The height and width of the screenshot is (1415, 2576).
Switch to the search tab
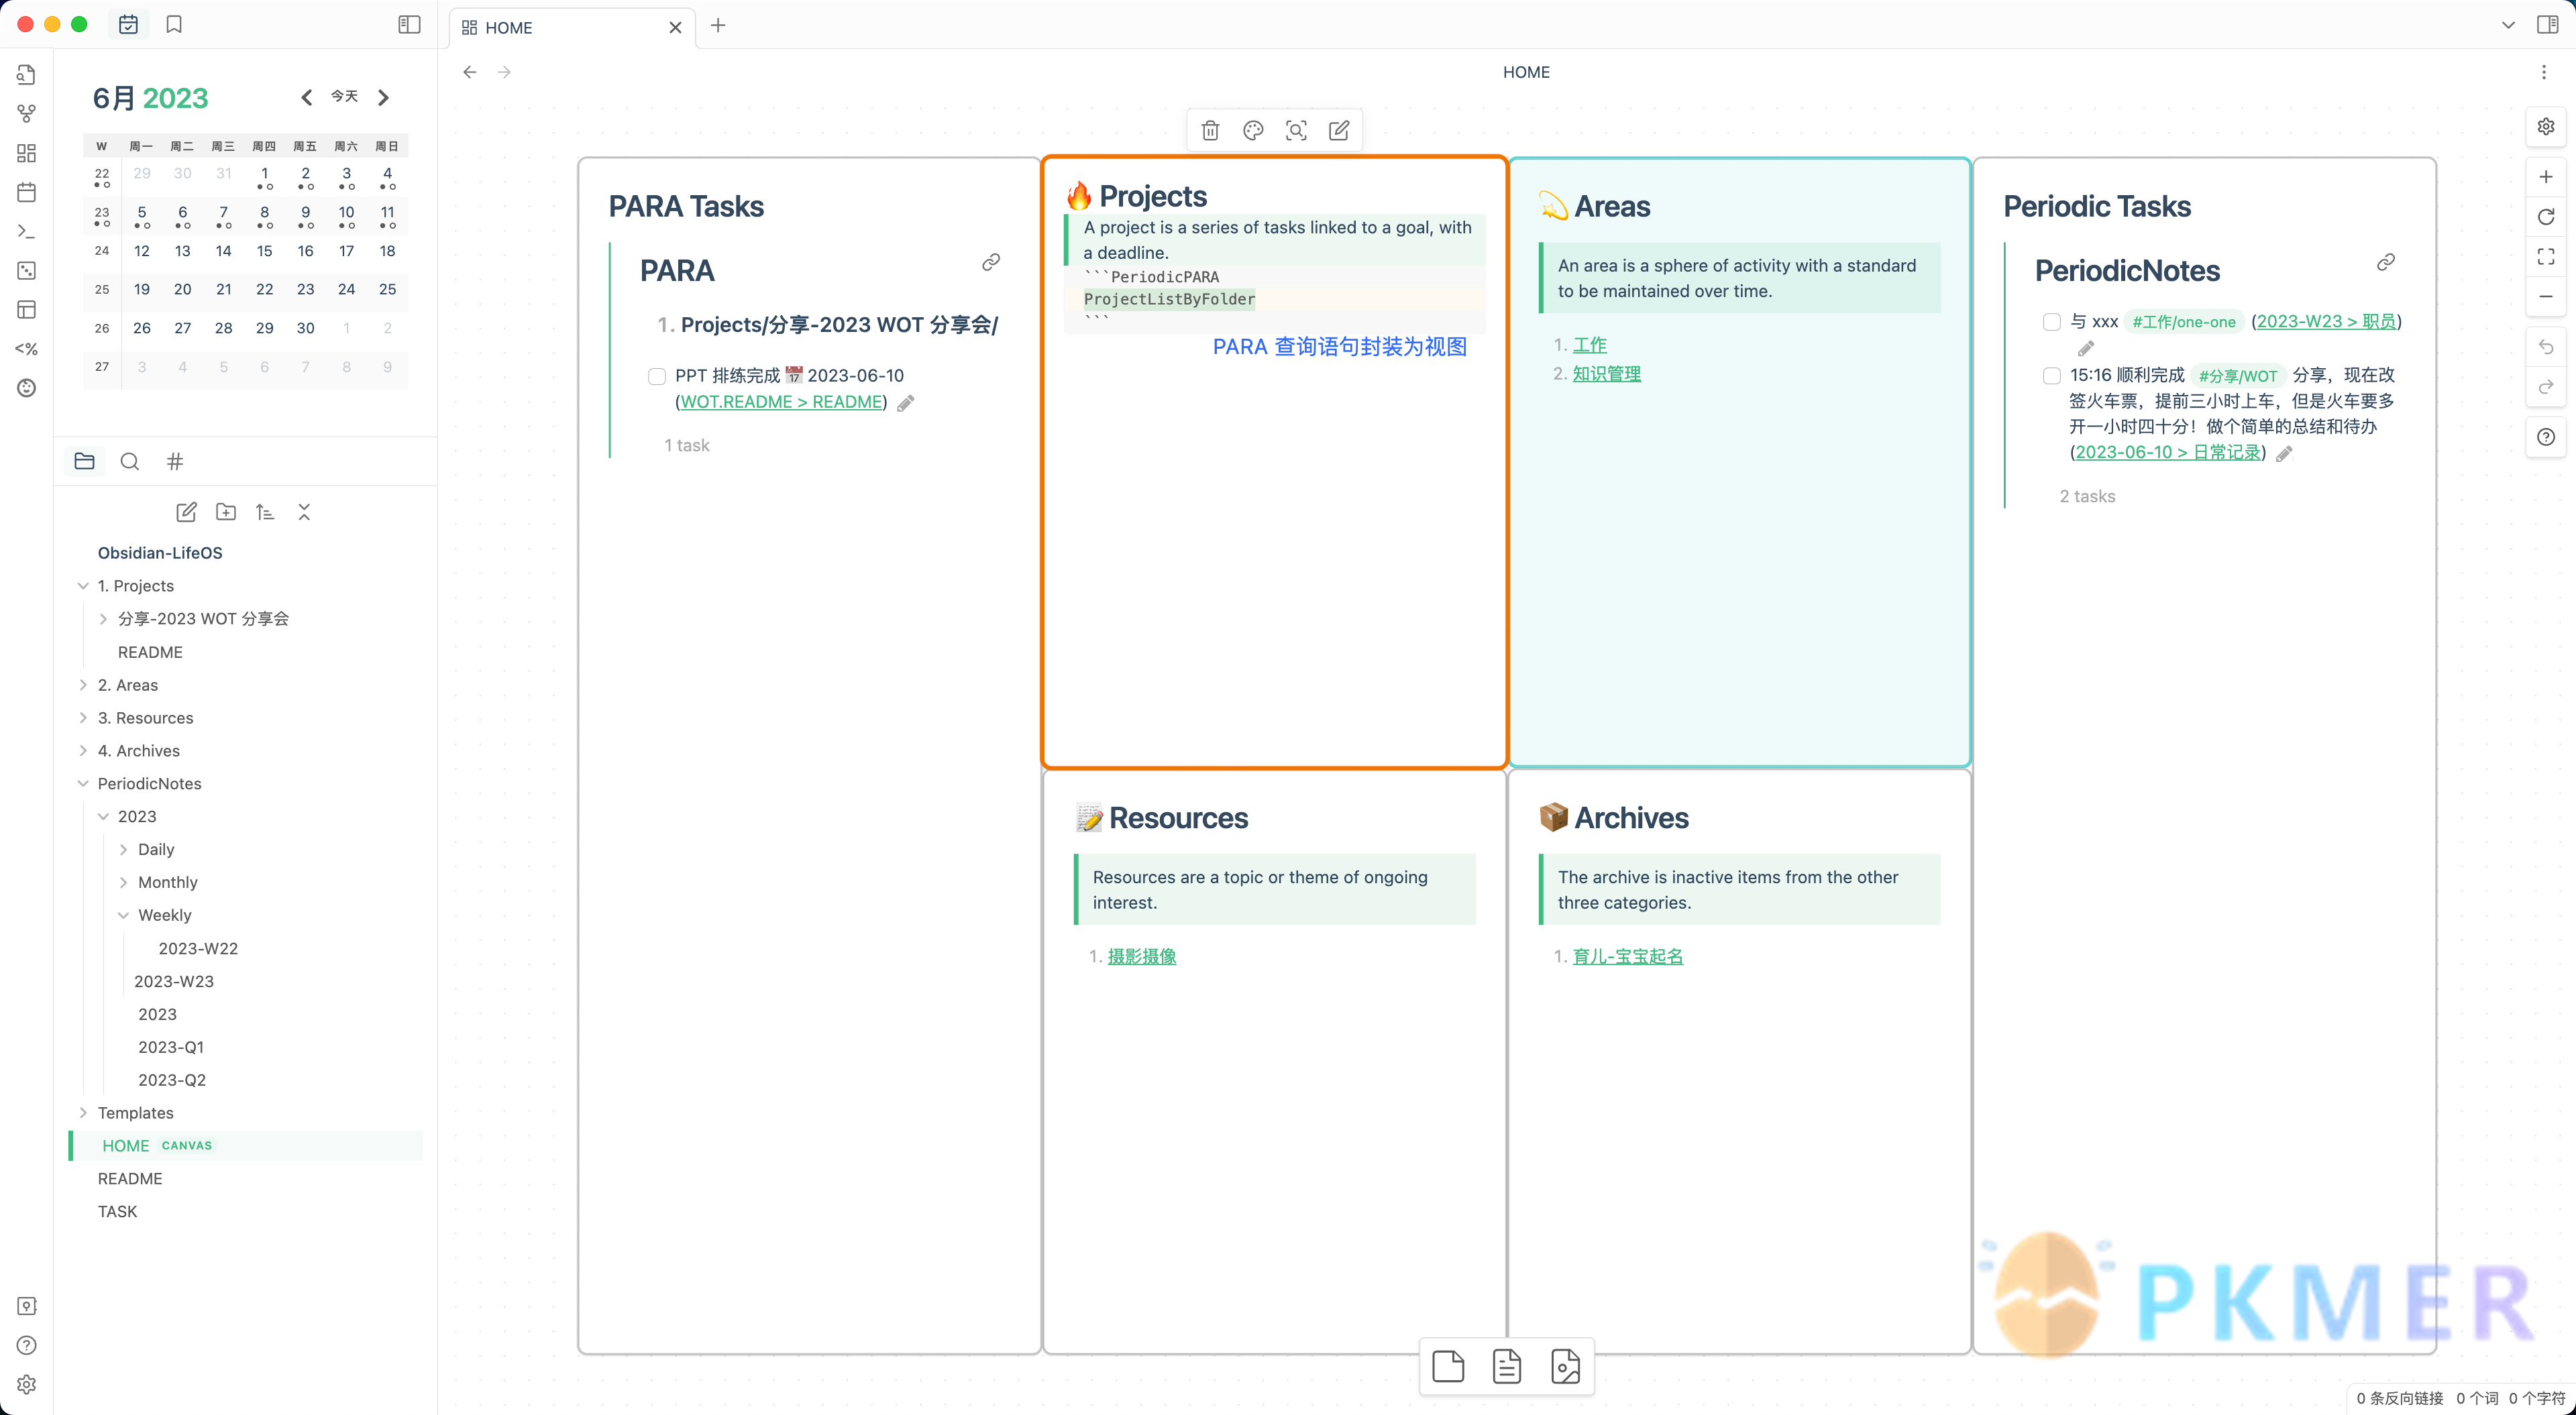129,461
